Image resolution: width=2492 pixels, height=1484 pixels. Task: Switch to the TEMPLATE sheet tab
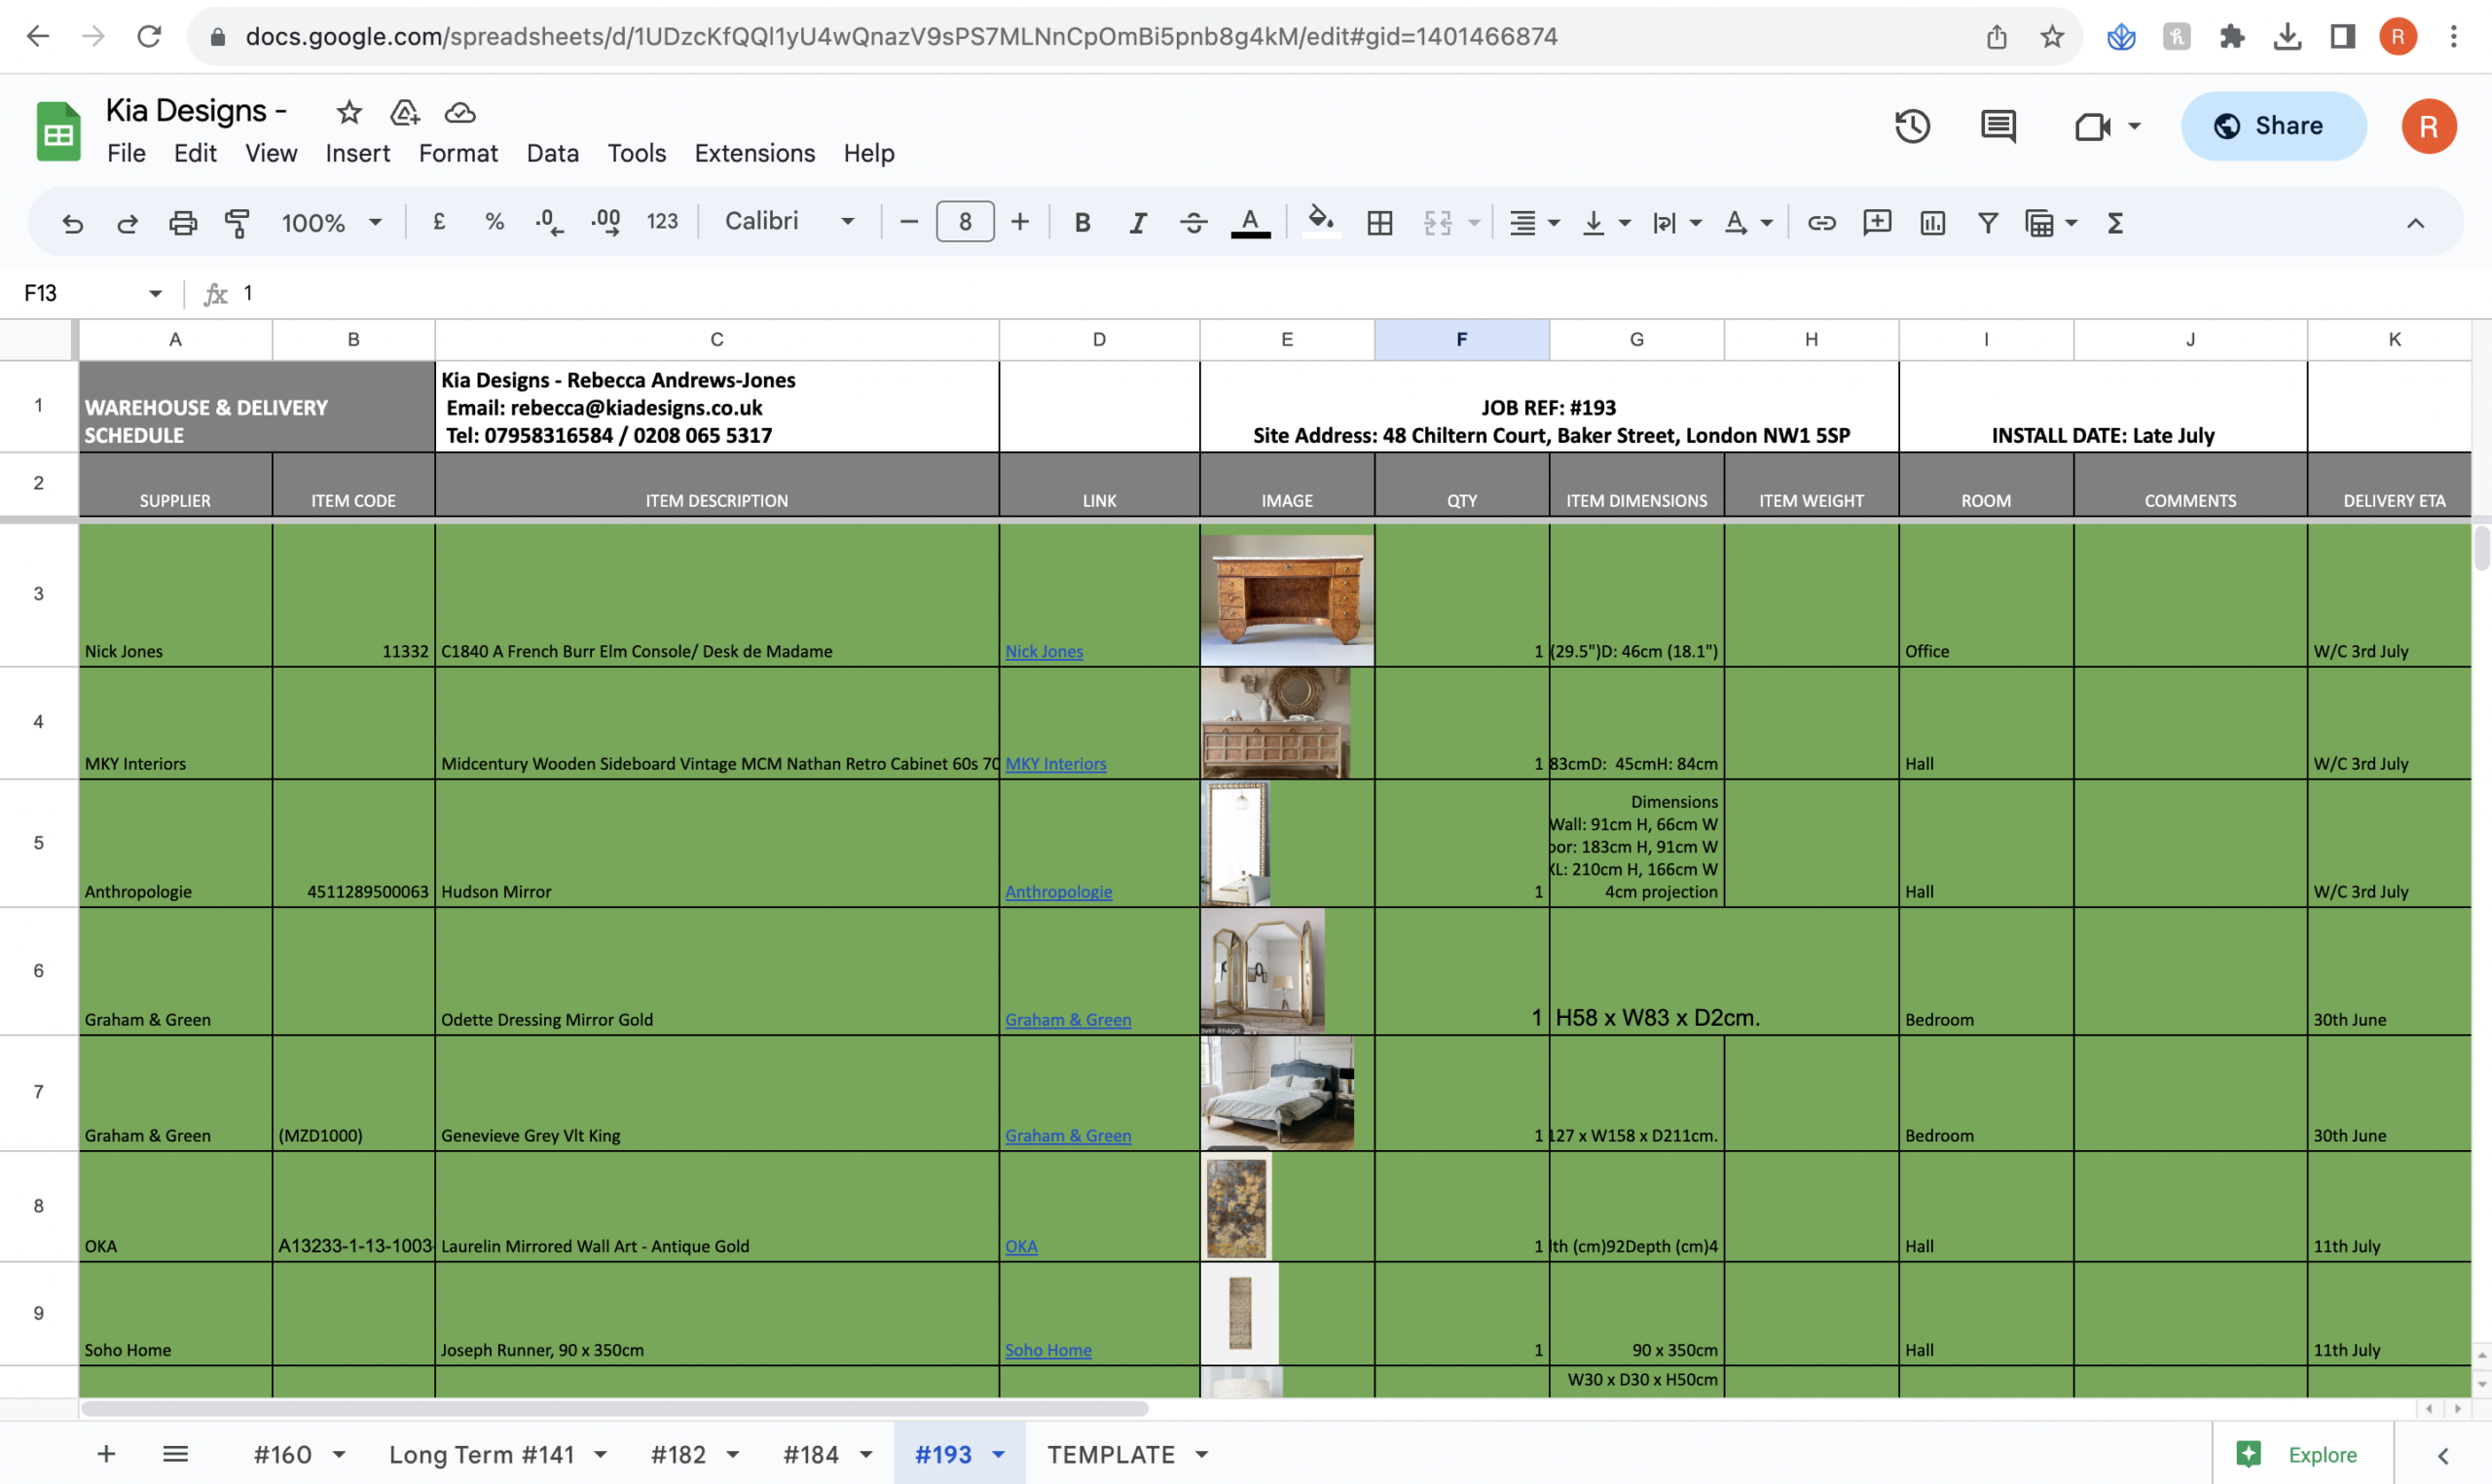[x=1110, y=1454]
